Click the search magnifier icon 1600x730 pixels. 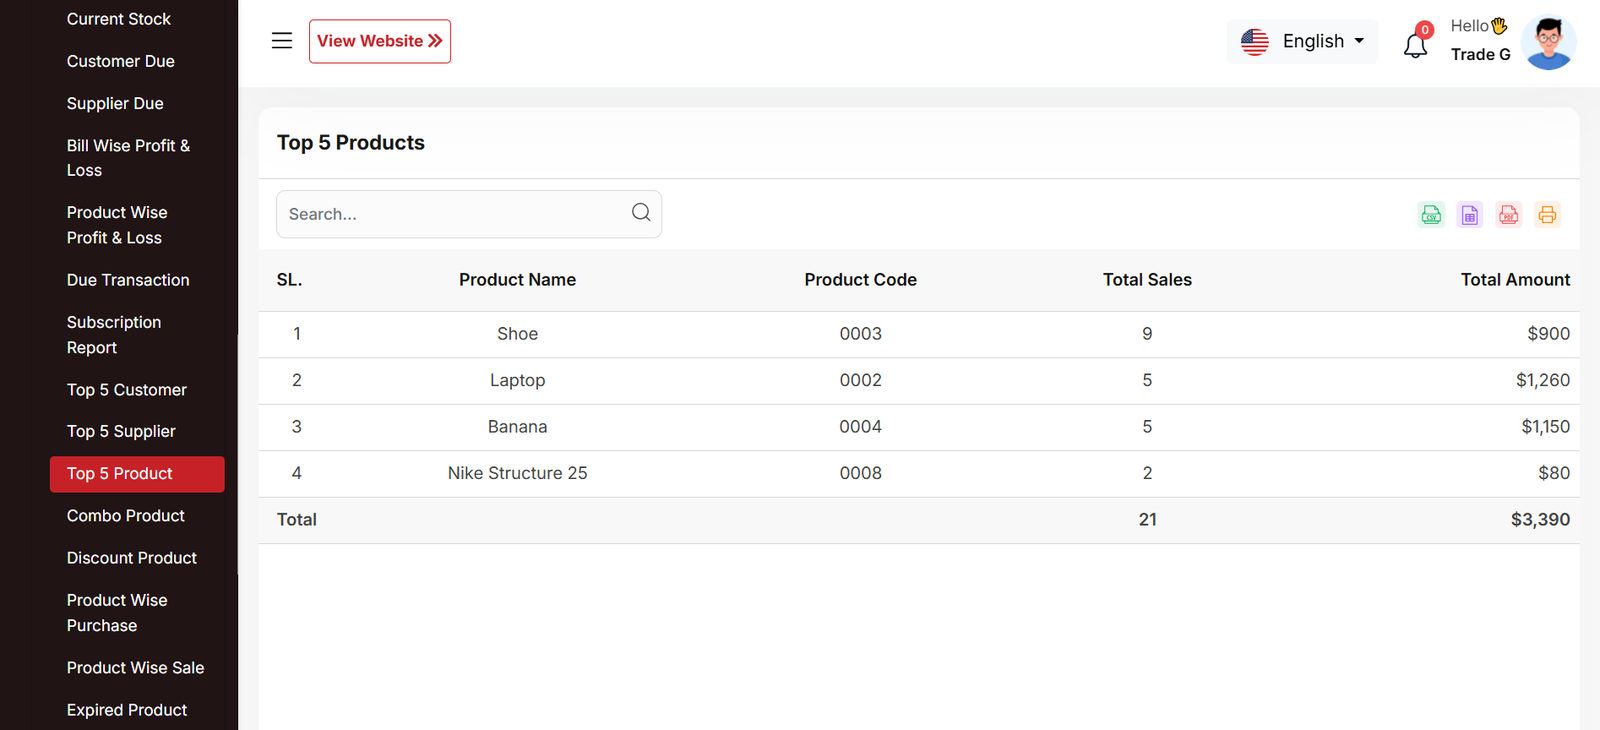pyautogui.click(x=641, y=213)
